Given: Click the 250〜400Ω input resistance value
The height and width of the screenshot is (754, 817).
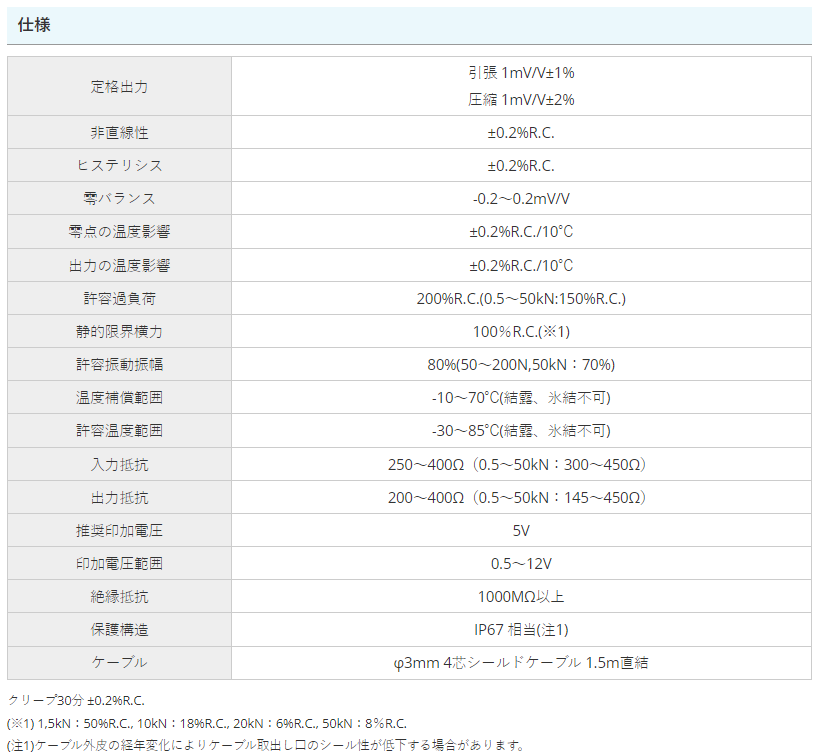Looking at the screenshot, I should click(517, 464).
